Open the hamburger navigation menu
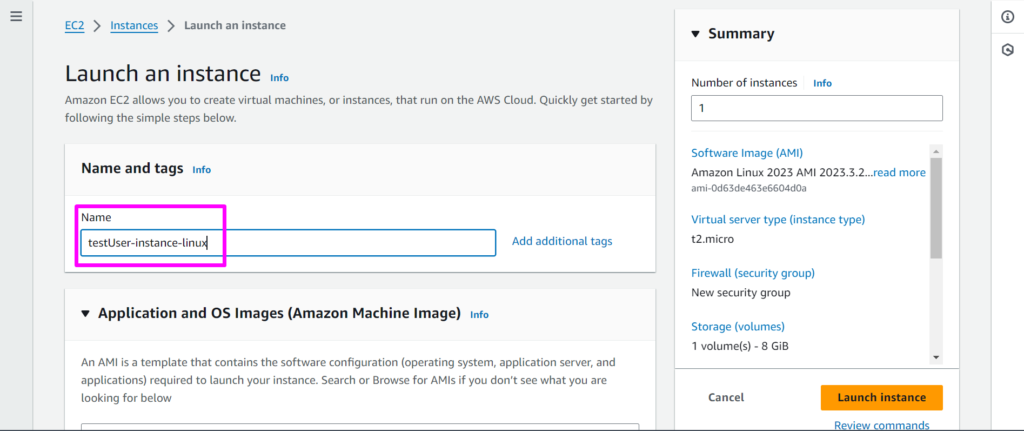This screenshot has height=431, width=1024. (x=16, y=18)
